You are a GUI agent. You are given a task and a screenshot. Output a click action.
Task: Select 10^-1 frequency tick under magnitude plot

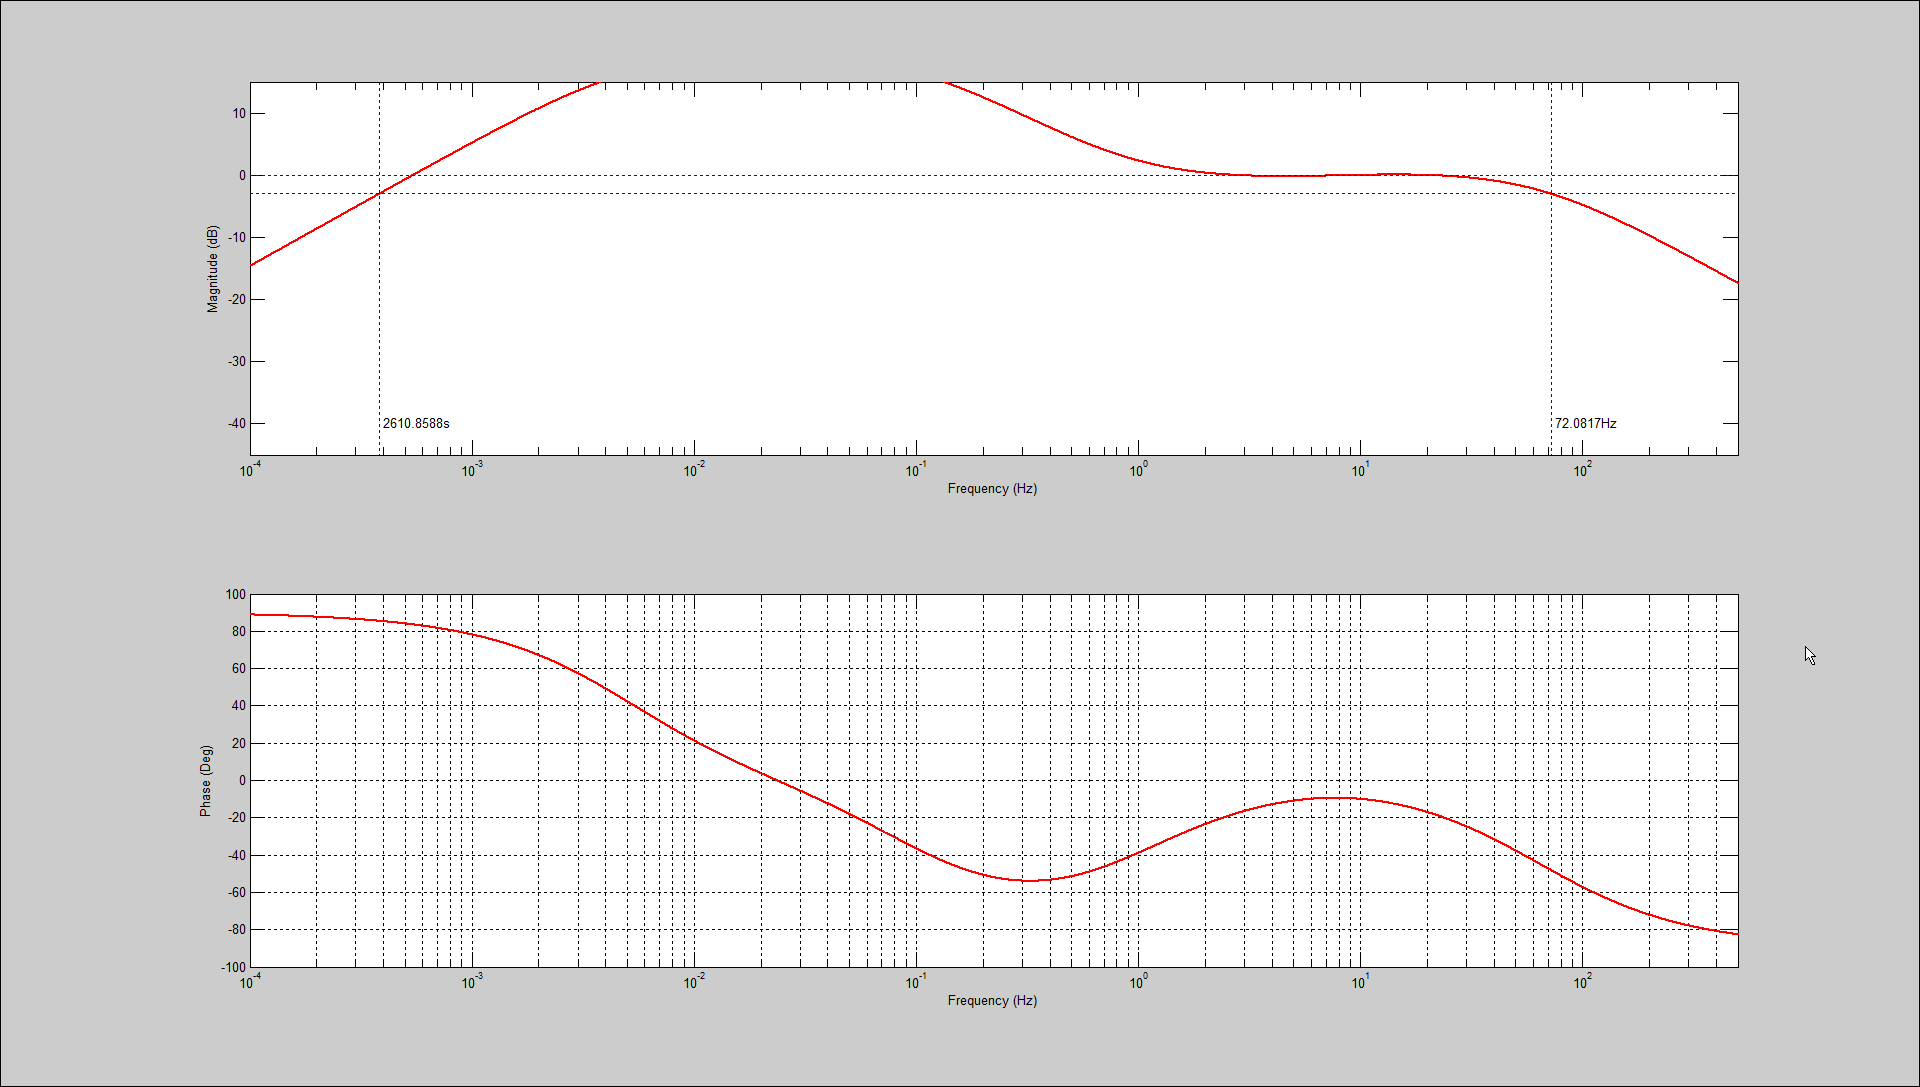click(916, 469)
